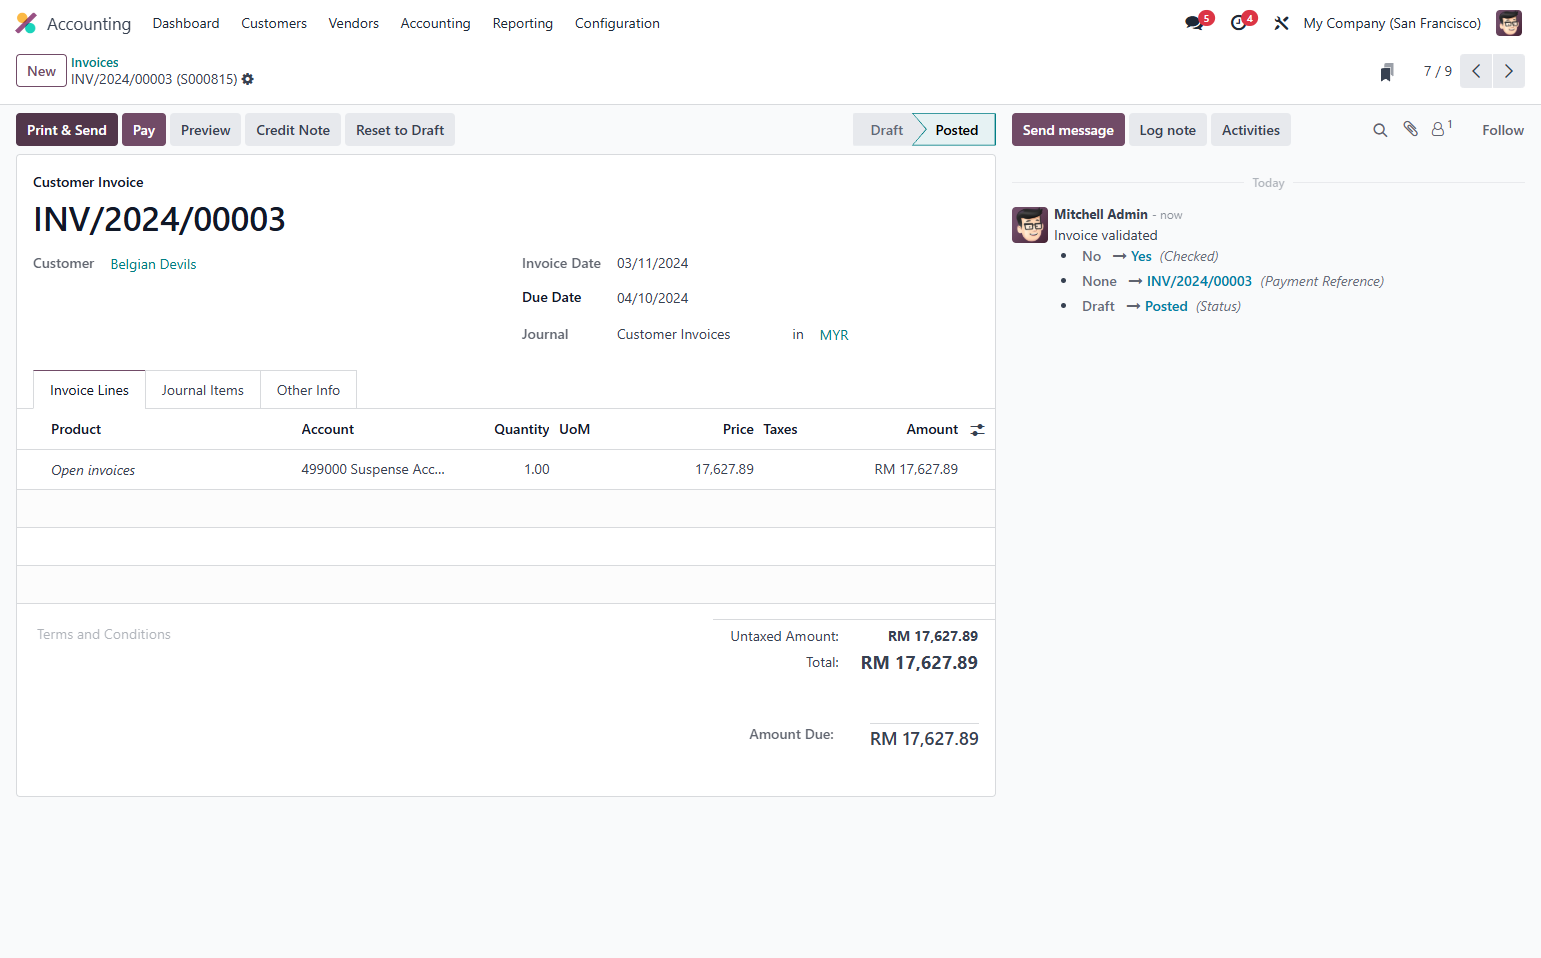Expand the Configuration menu
Viewport: 1541px width, 958px height.
pyautogui.click(x=617, y=23)
